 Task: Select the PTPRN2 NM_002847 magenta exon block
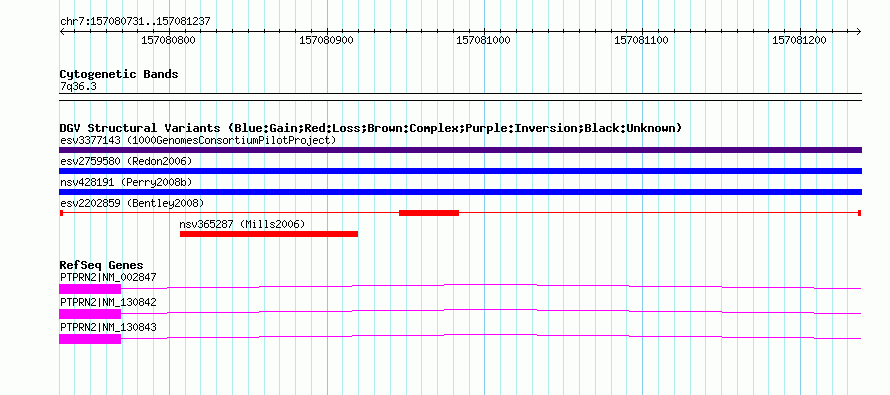click(x=90, y=289)
